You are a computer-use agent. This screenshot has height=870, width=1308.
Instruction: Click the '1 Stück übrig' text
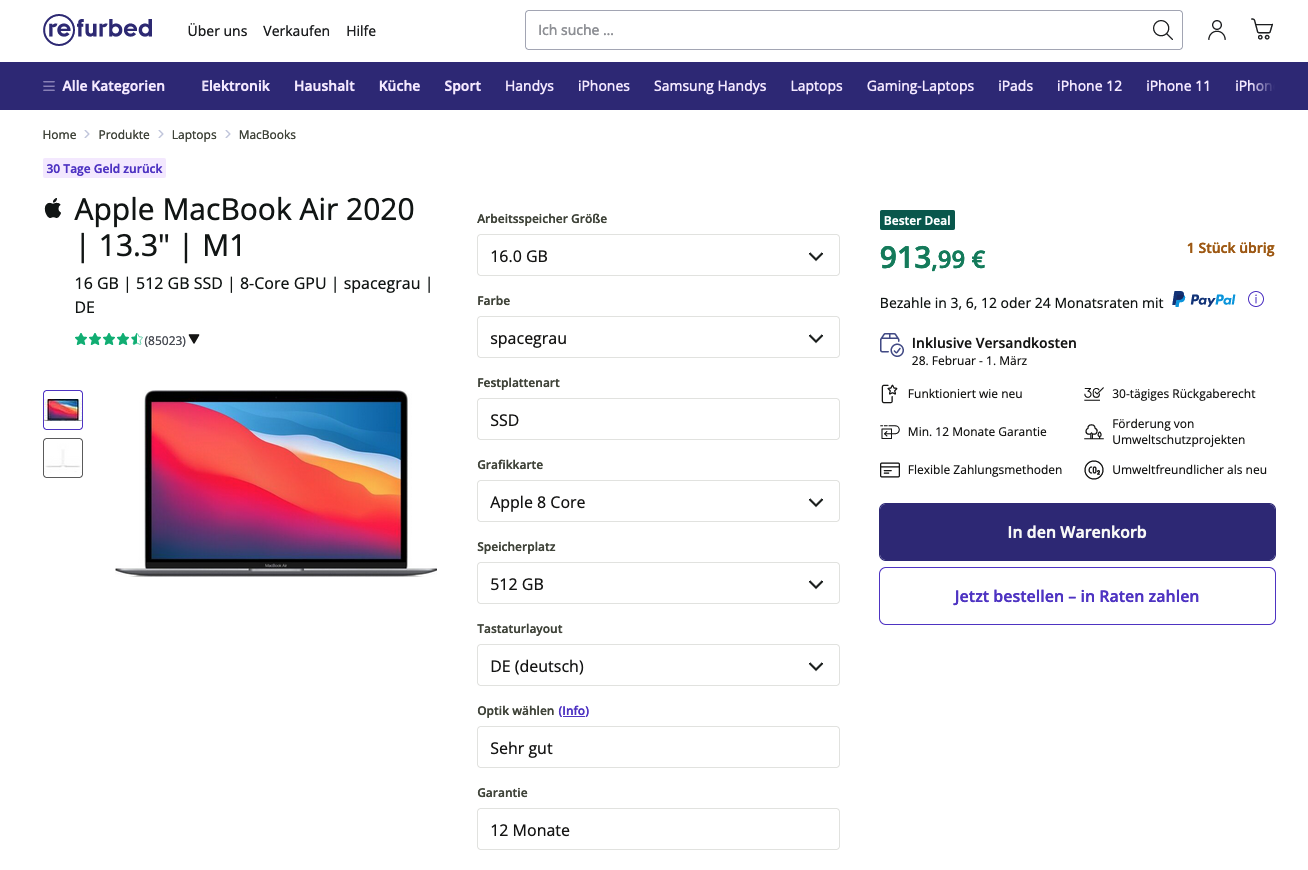click(x=1230, y=248)
